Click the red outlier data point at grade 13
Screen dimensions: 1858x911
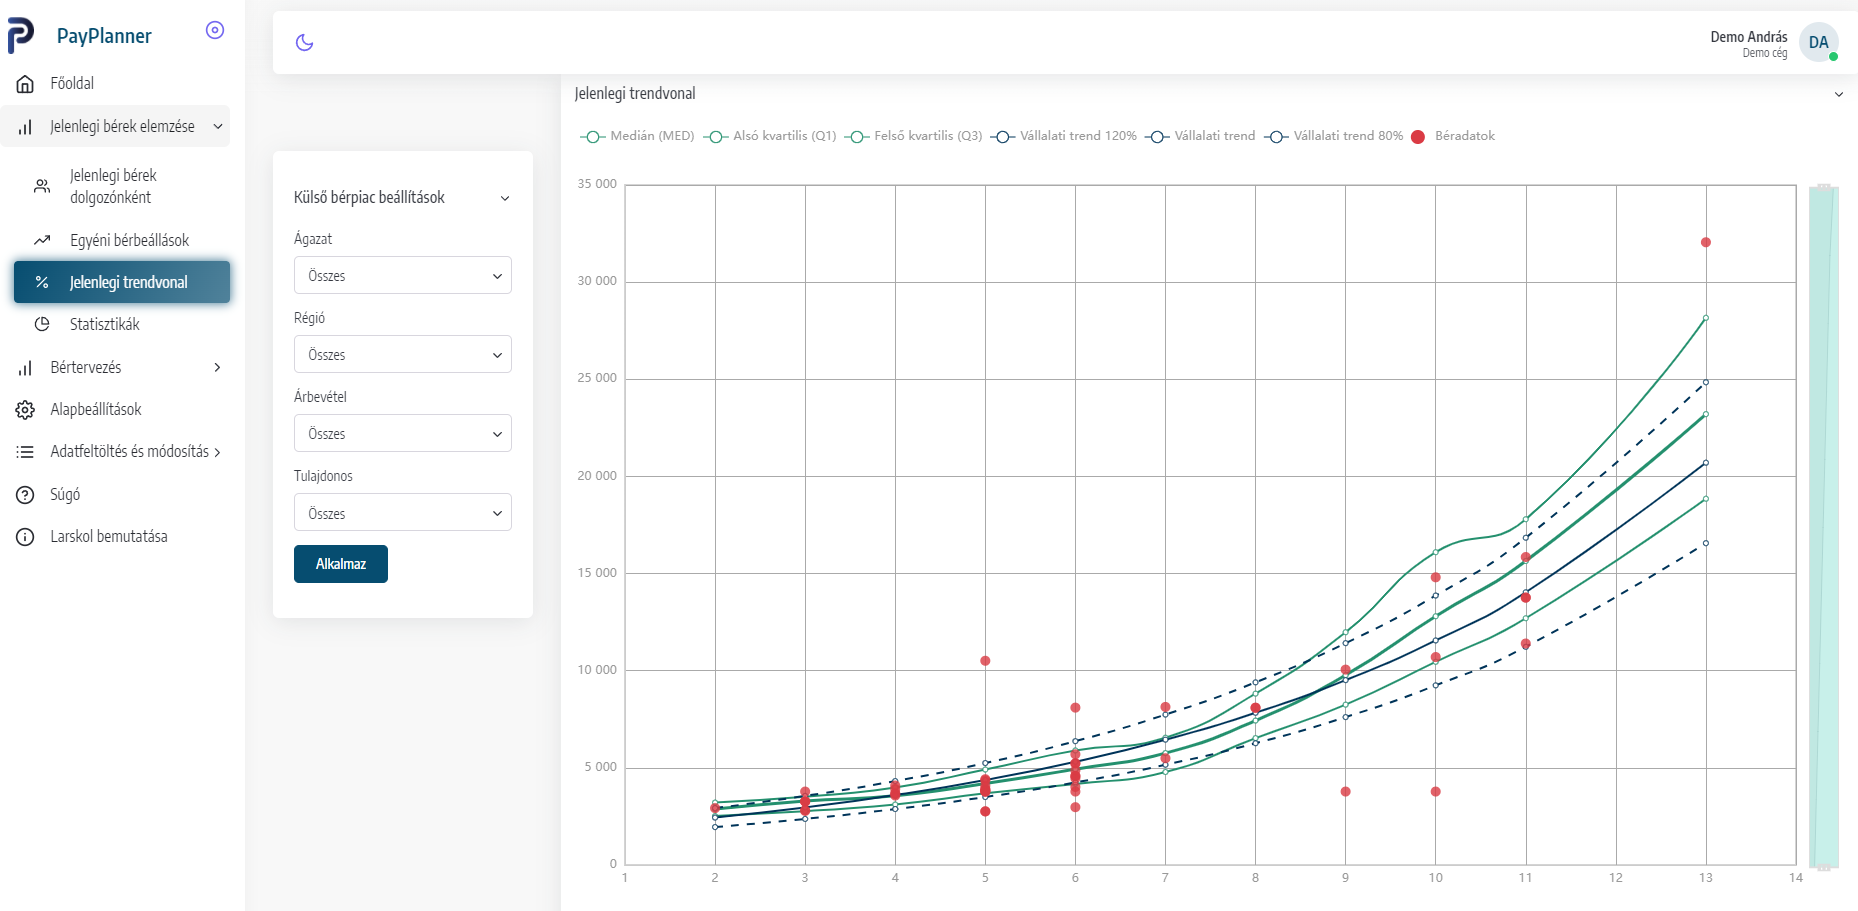tap(1706, 242)
